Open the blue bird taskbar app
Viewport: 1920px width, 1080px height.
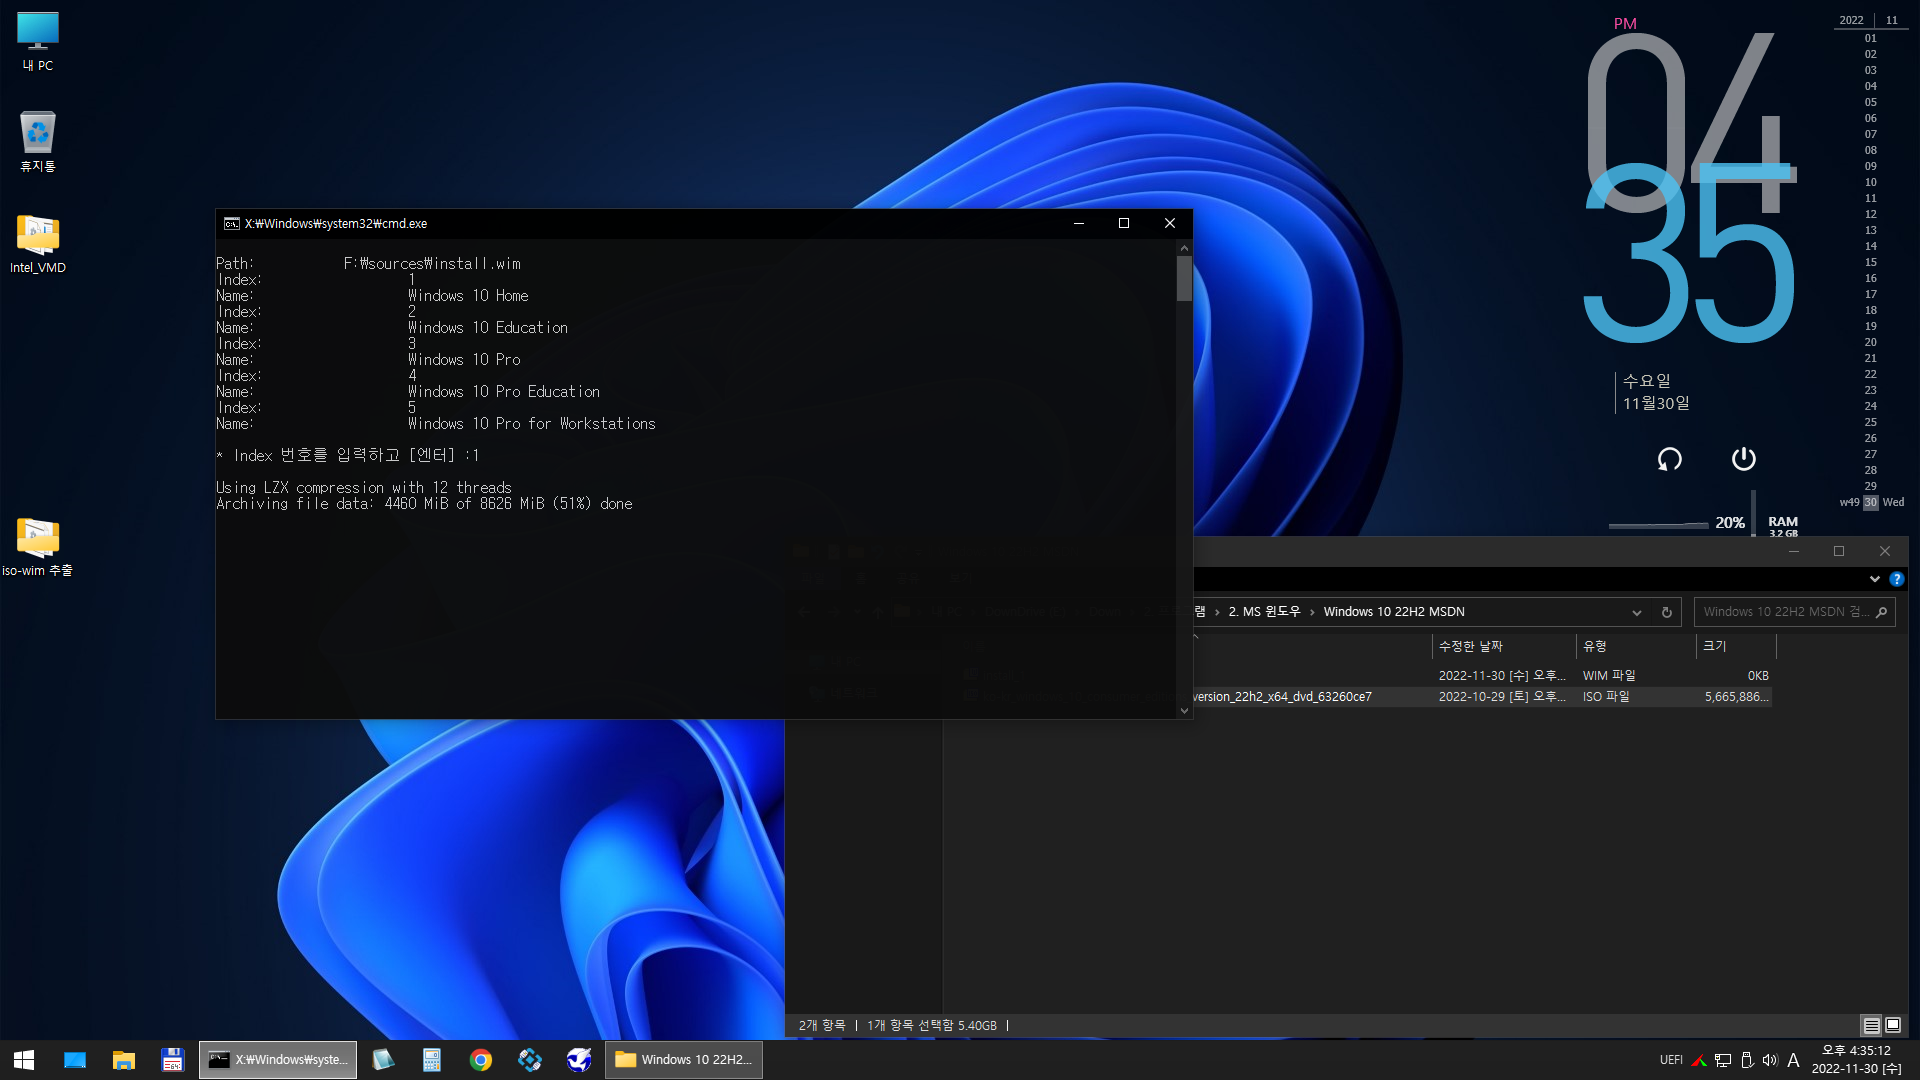coord(579,1060)
